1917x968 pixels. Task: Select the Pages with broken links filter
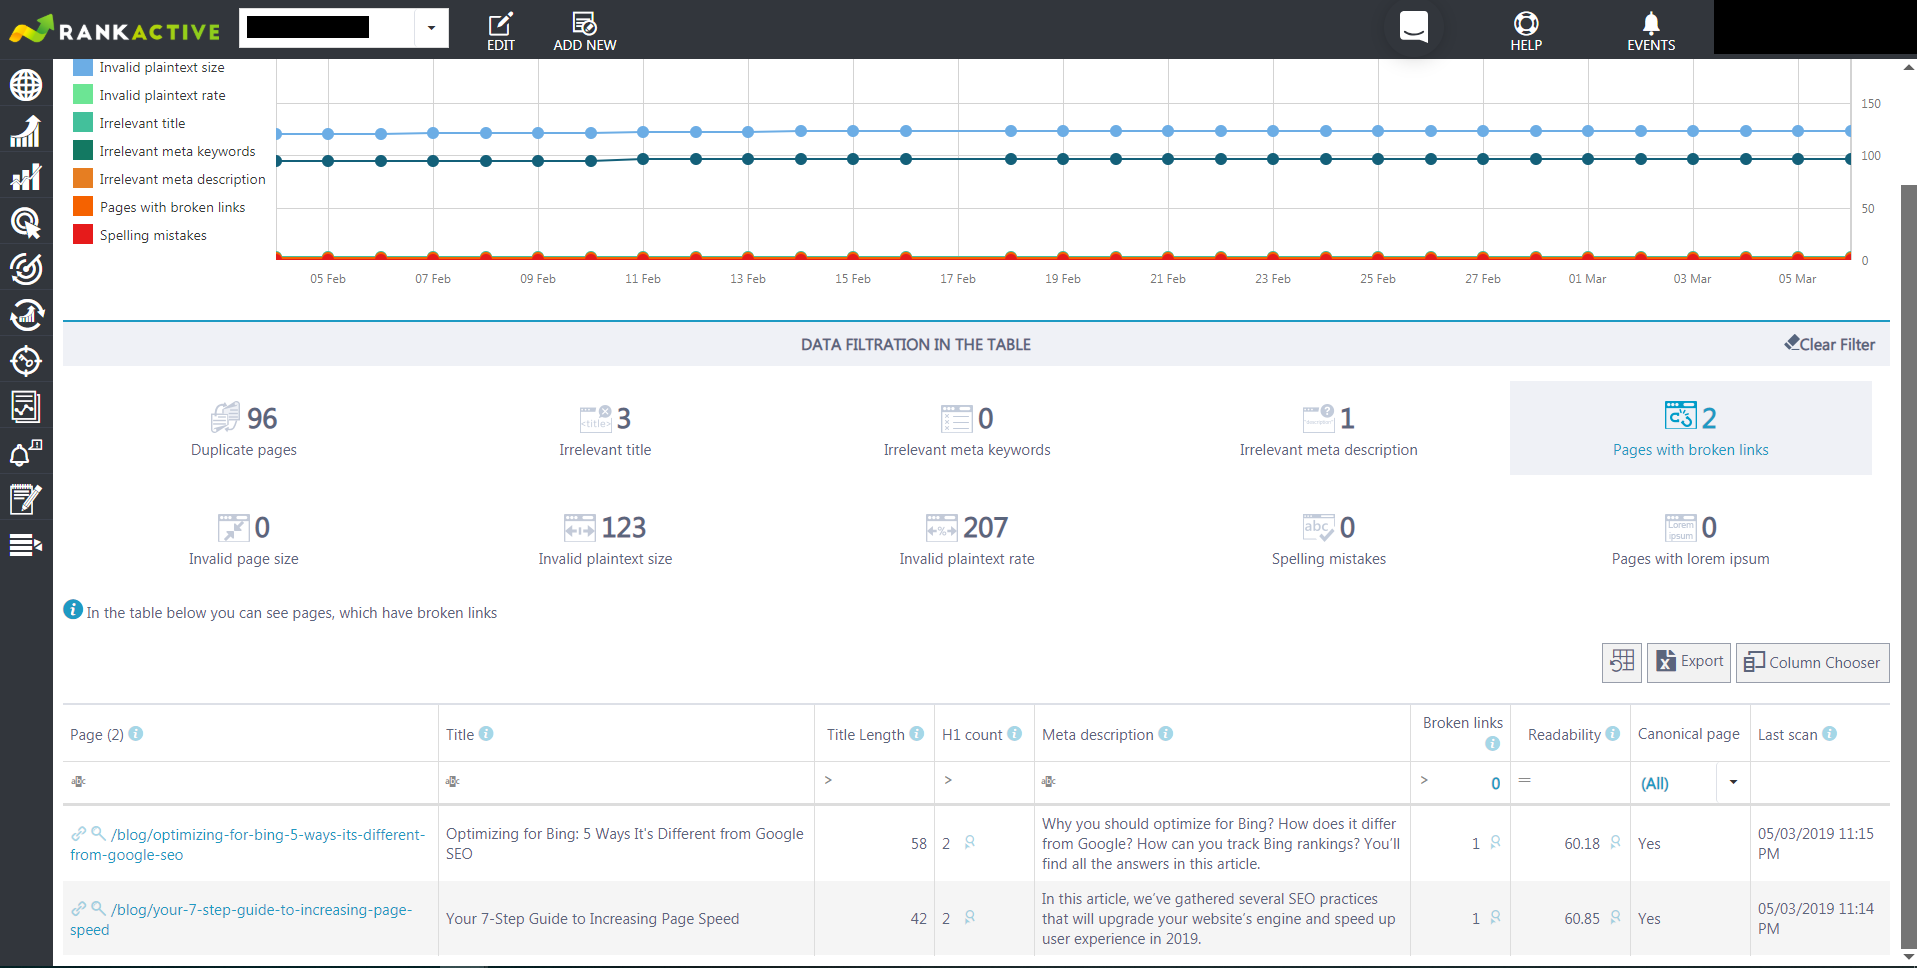pyautogui.click(x=1691, y=429)
